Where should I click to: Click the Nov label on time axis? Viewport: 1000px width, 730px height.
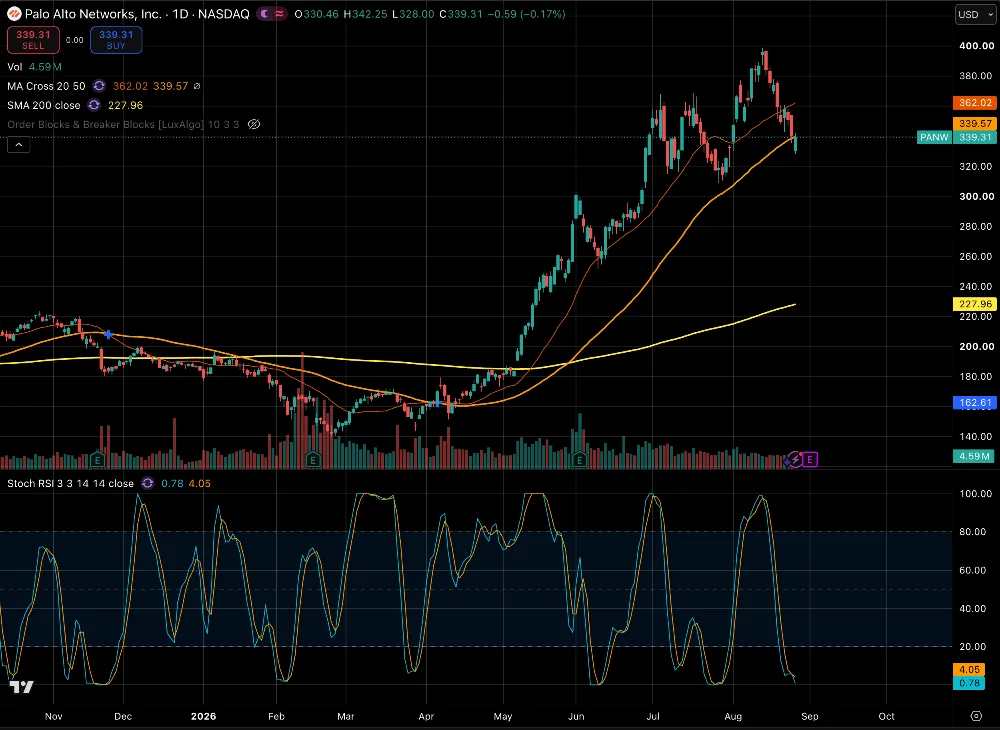click(54, 716)
